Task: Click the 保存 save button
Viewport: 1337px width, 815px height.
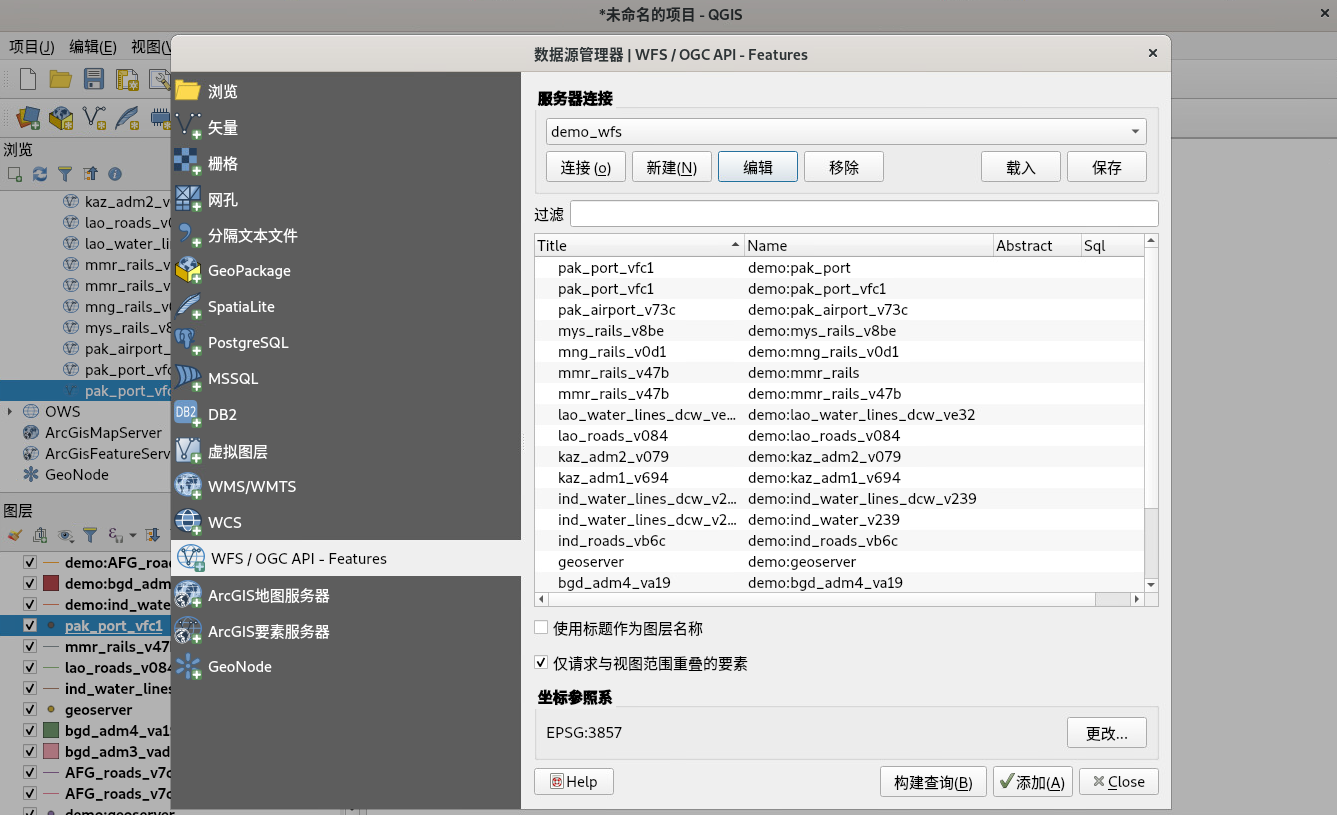Action: (x=1107, y=167)
